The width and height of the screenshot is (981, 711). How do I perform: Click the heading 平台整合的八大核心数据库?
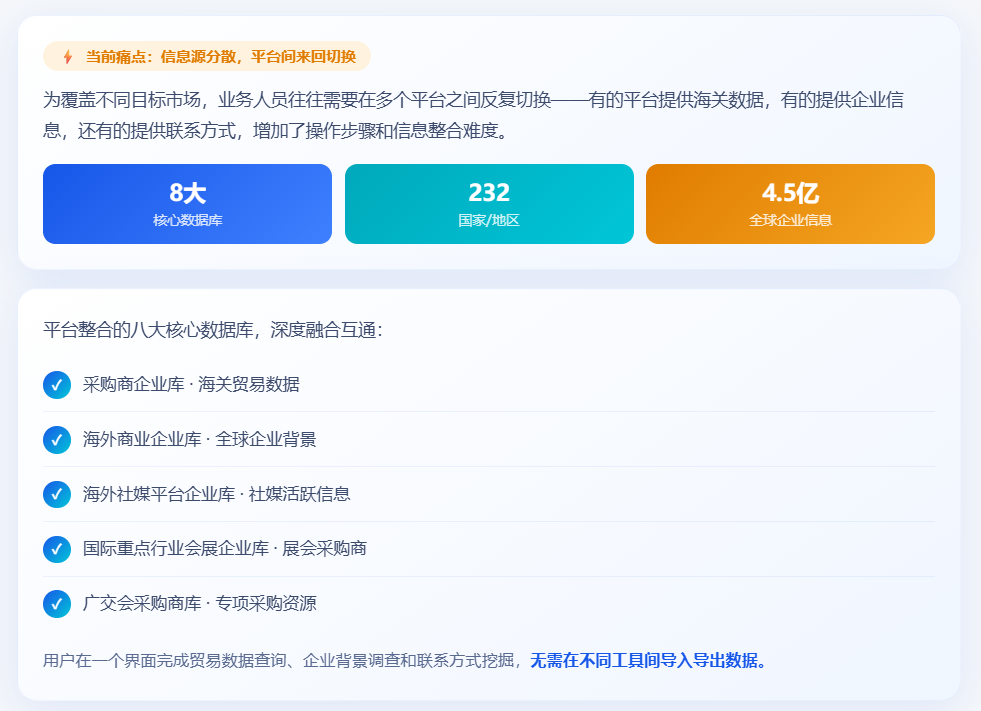pos(213,330)
